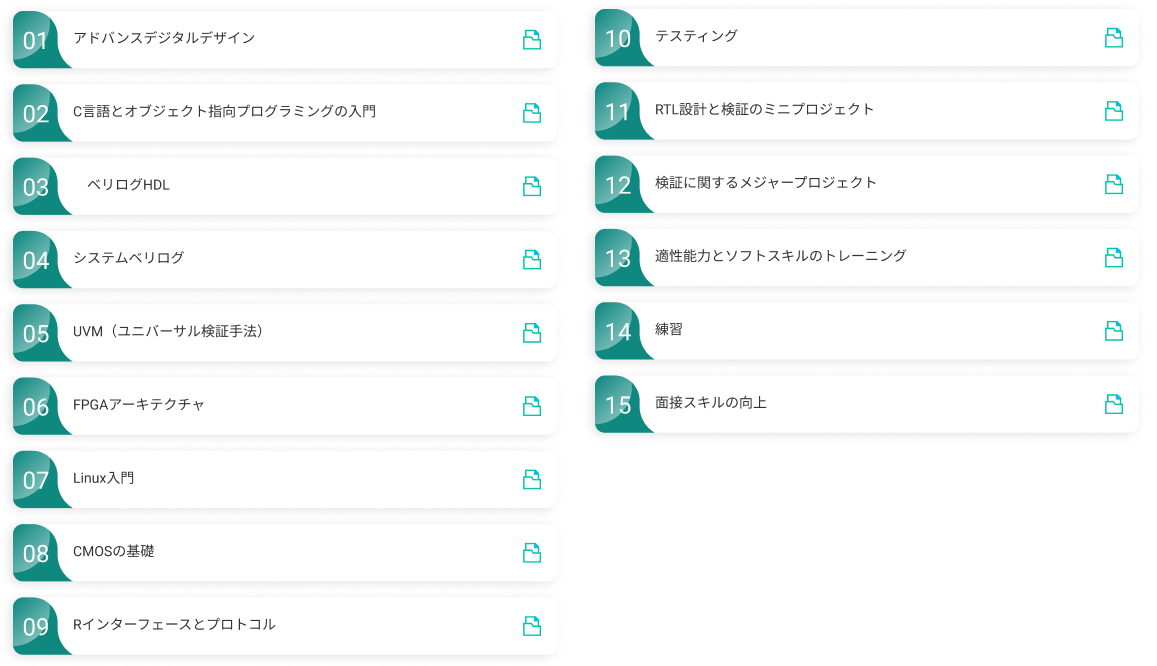Click document icon next to テスティング
1157x666 pixels.
1114,38
